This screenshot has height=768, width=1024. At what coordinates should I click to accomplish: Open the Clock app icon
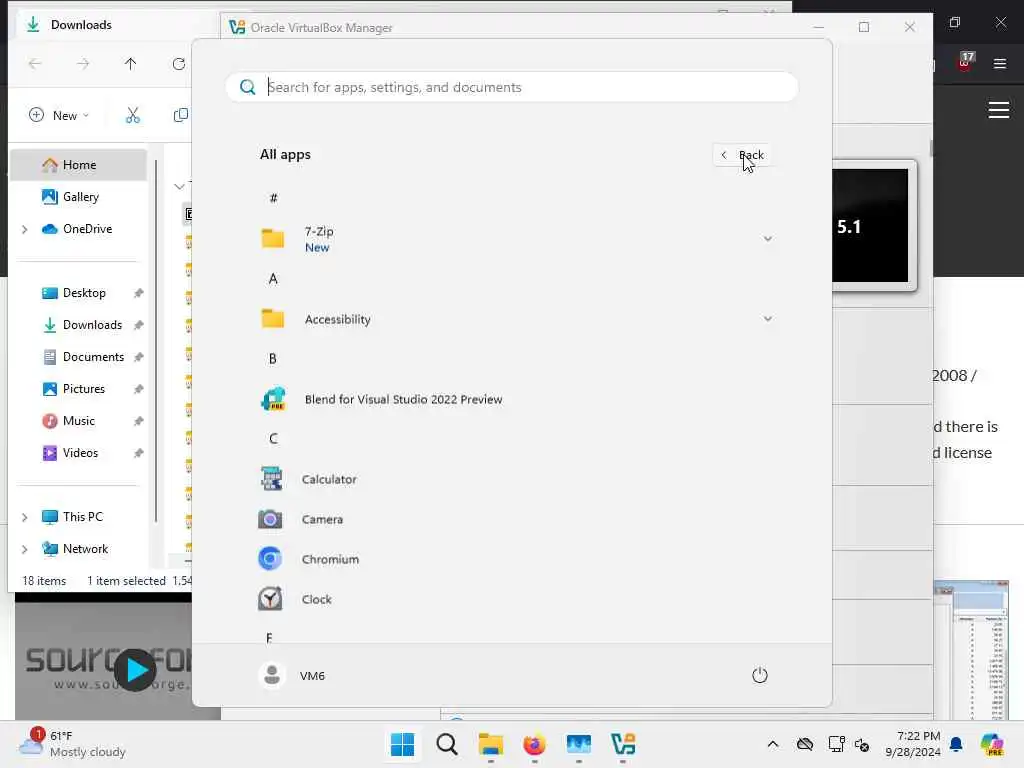[270, 599]
